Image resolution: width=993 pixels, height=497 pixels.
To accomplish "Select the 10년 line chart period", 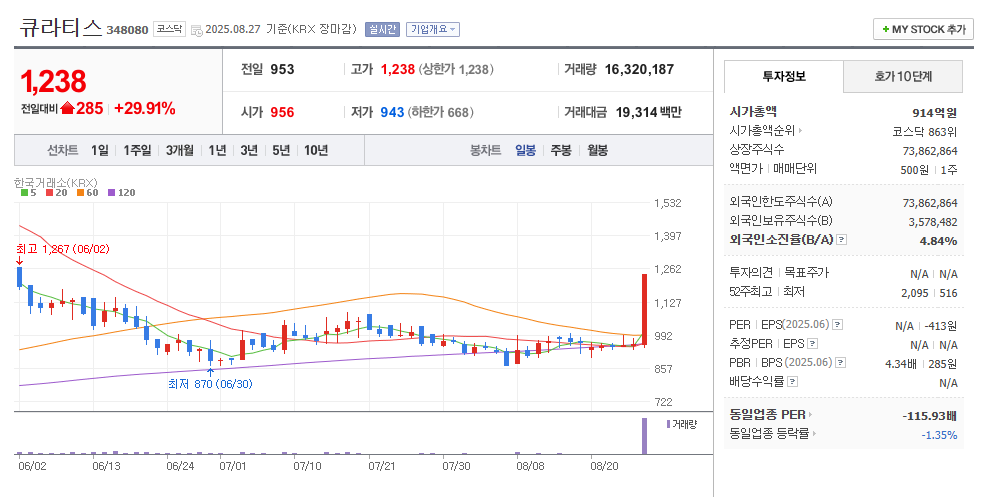I will (316, 150).
